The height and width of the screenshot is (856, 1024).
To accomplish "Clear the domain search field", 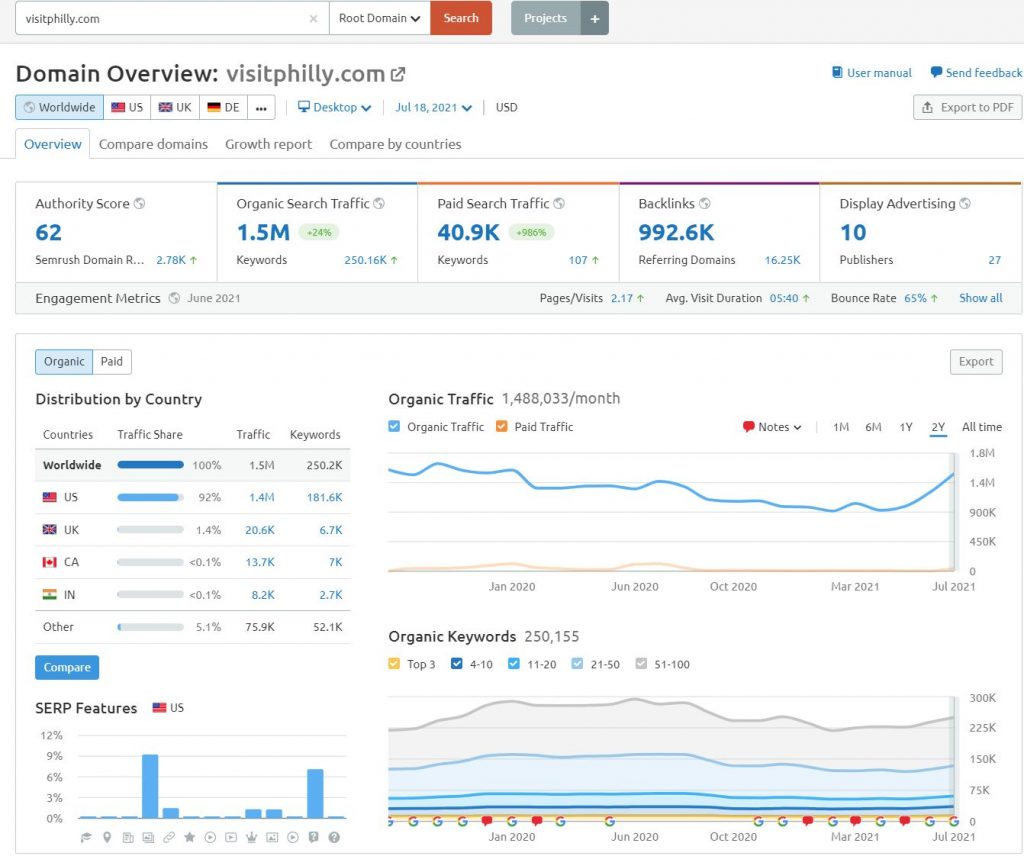I will tap(313, 19).
